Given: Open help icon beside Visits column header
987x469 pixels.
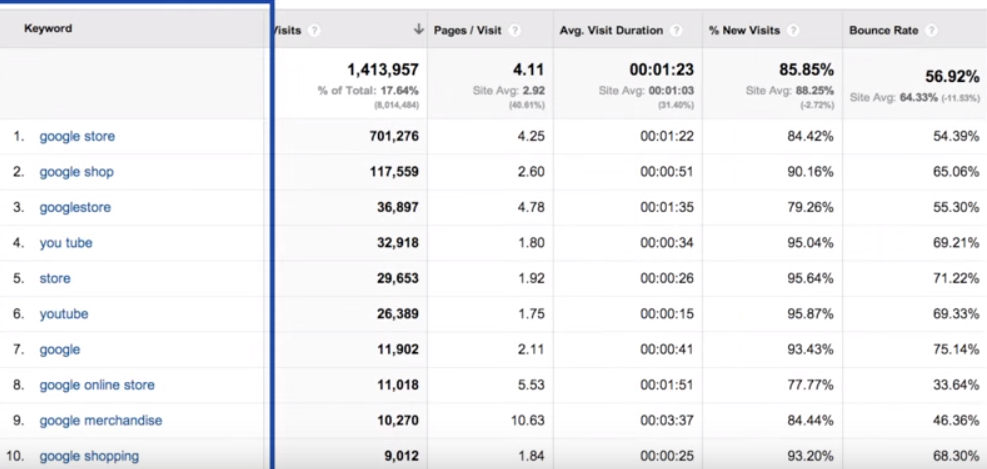Looking at the screenshot, I should click(x=314, y=30).
